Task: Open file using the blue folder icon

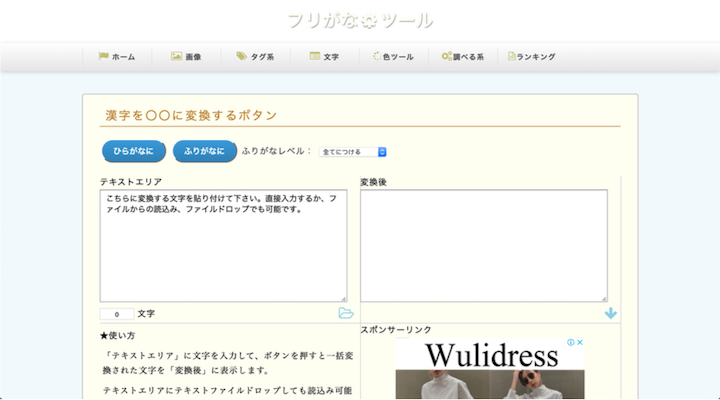Action: pos(346,314)
